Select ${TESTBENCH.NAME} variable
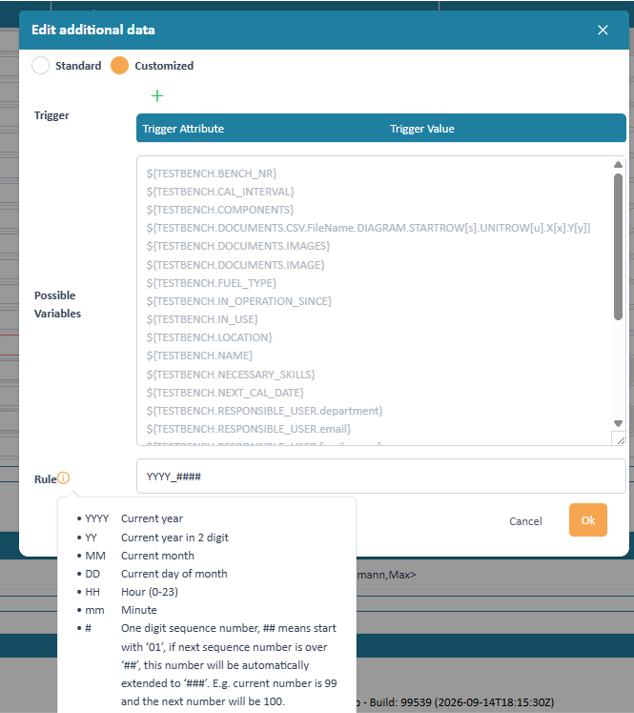634x713 pixels. point(199,356)
